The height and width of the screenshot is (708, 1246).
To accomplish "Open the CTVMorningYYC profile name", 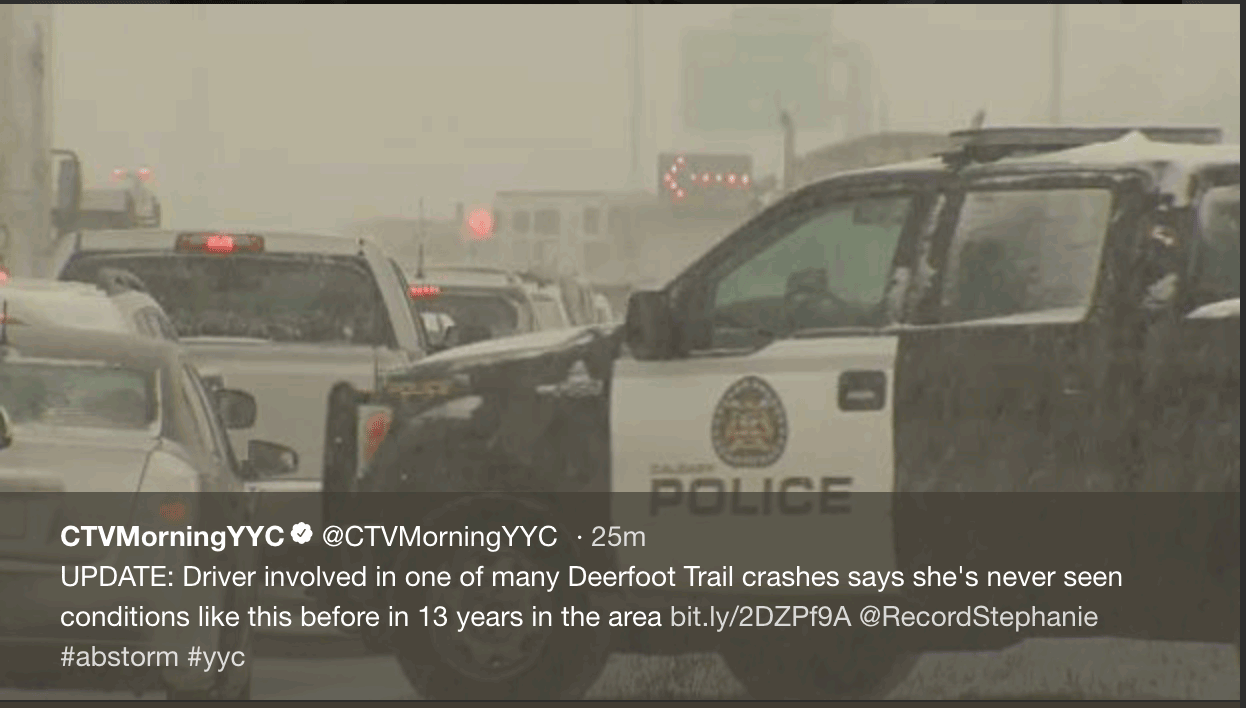I will (x=173, y=537).
